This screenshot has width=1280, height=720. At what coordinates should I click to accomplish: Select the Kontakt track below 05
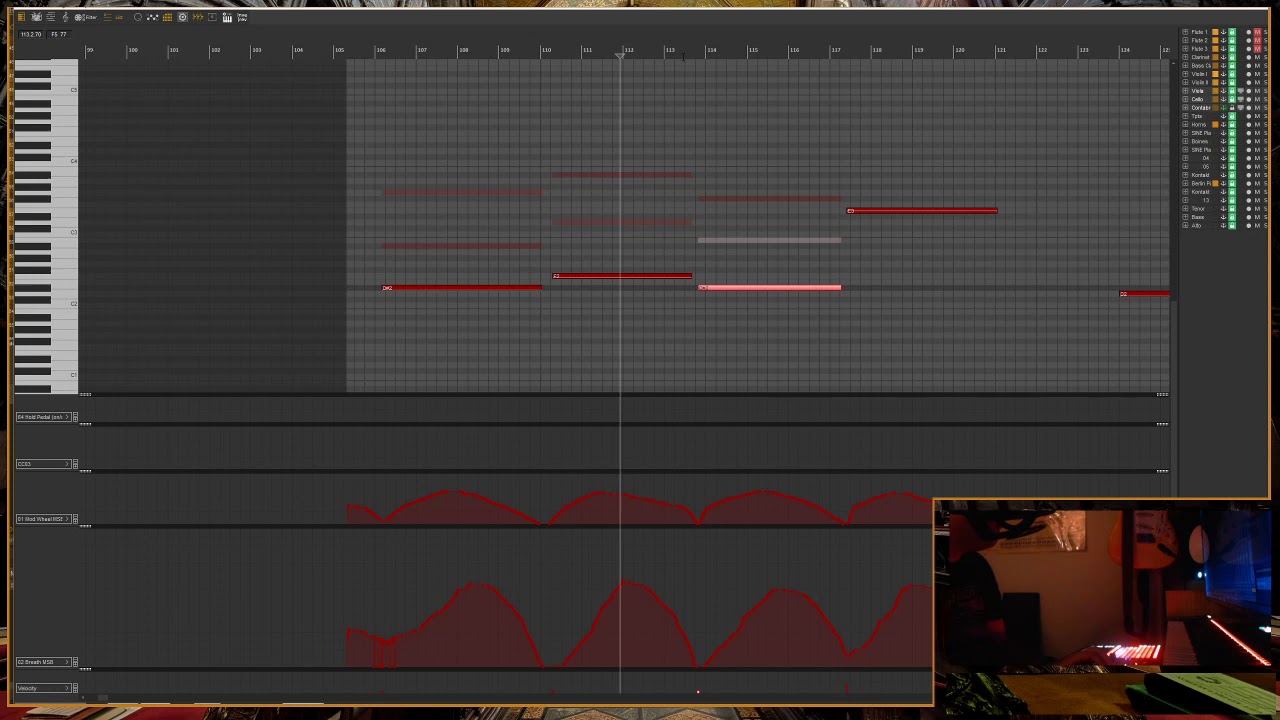pyautogui.click(x=1200, y=176)
